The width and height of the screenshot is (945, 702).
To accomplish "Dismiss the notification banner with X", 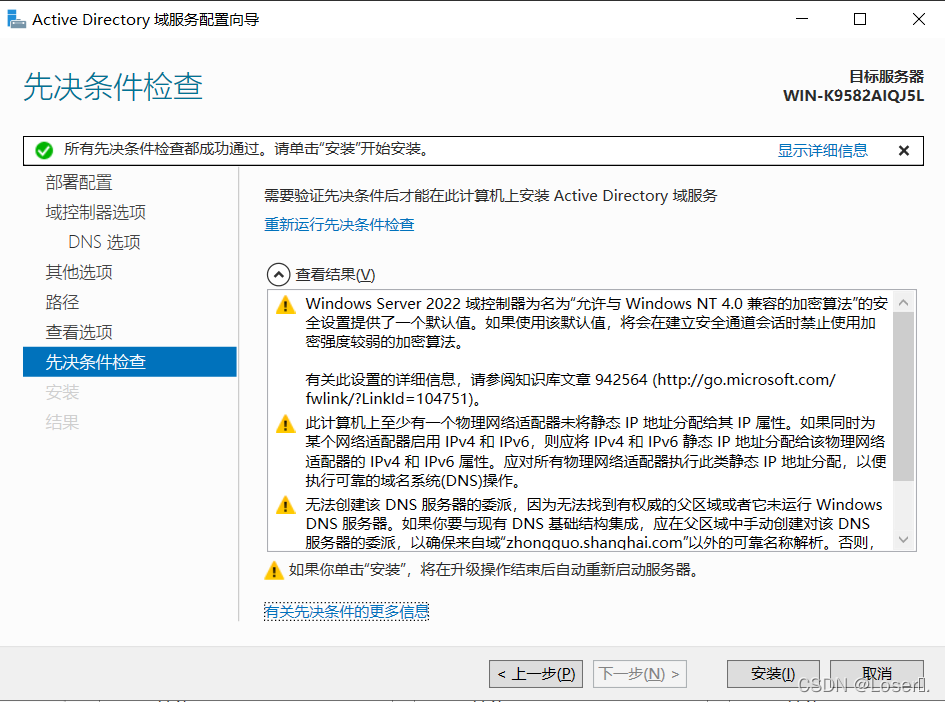I will pos(903,151).
